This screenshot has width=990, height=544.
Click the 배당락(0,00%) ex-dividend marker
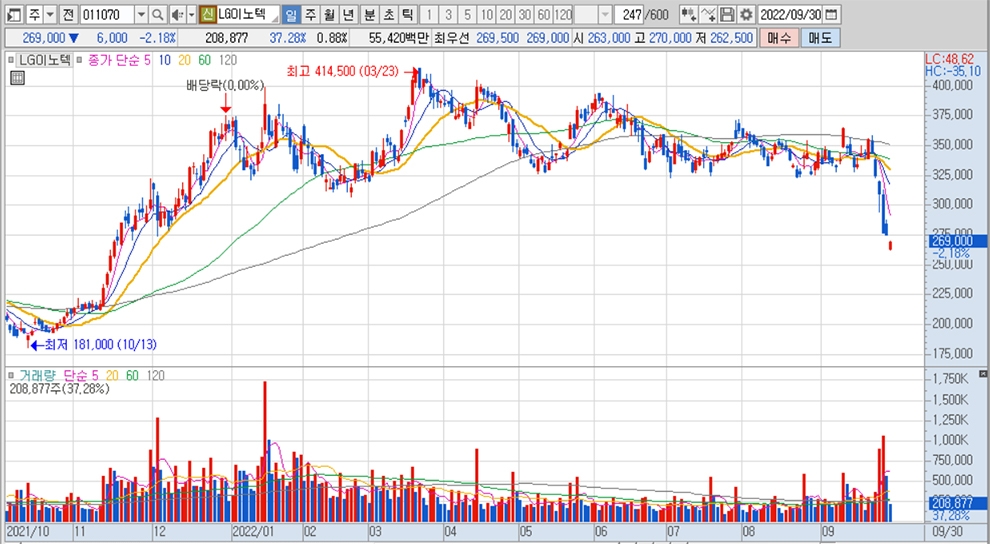click(x=225, y=86)
